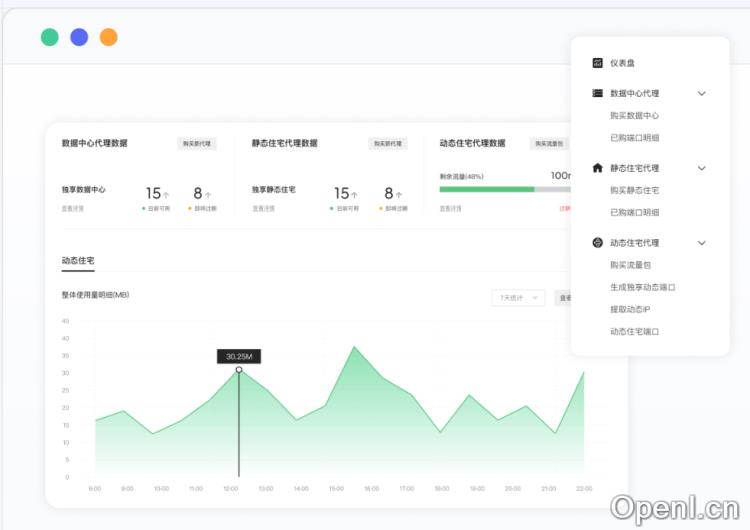Click the 12:00 label on the x-axis
Screen dimensions: 750x530
coord(231,488)
